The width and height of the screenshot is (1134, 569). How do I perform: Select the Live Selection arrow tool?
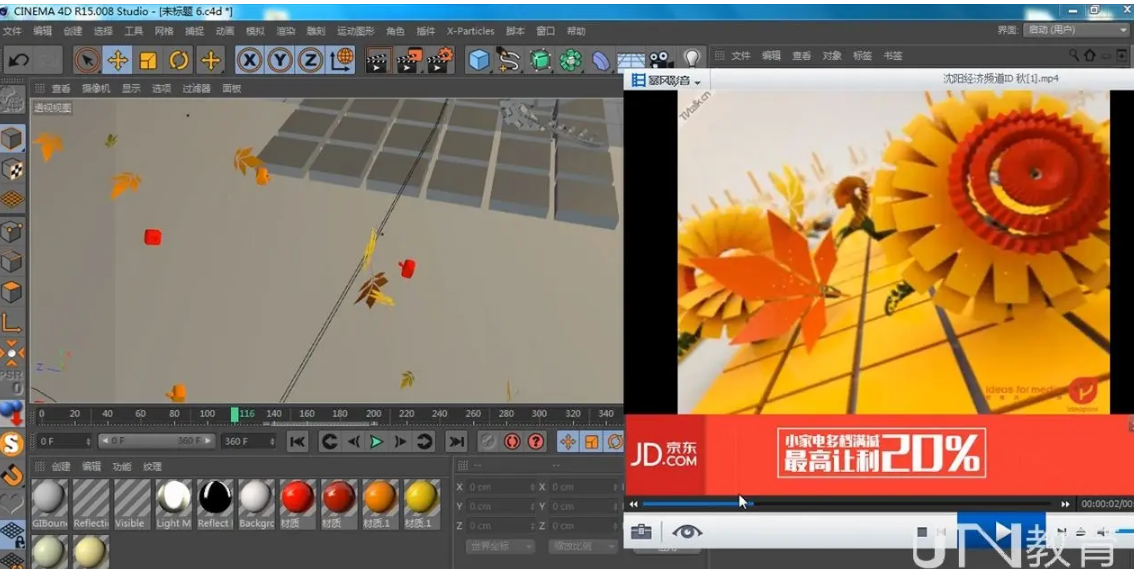coord(88,60)
